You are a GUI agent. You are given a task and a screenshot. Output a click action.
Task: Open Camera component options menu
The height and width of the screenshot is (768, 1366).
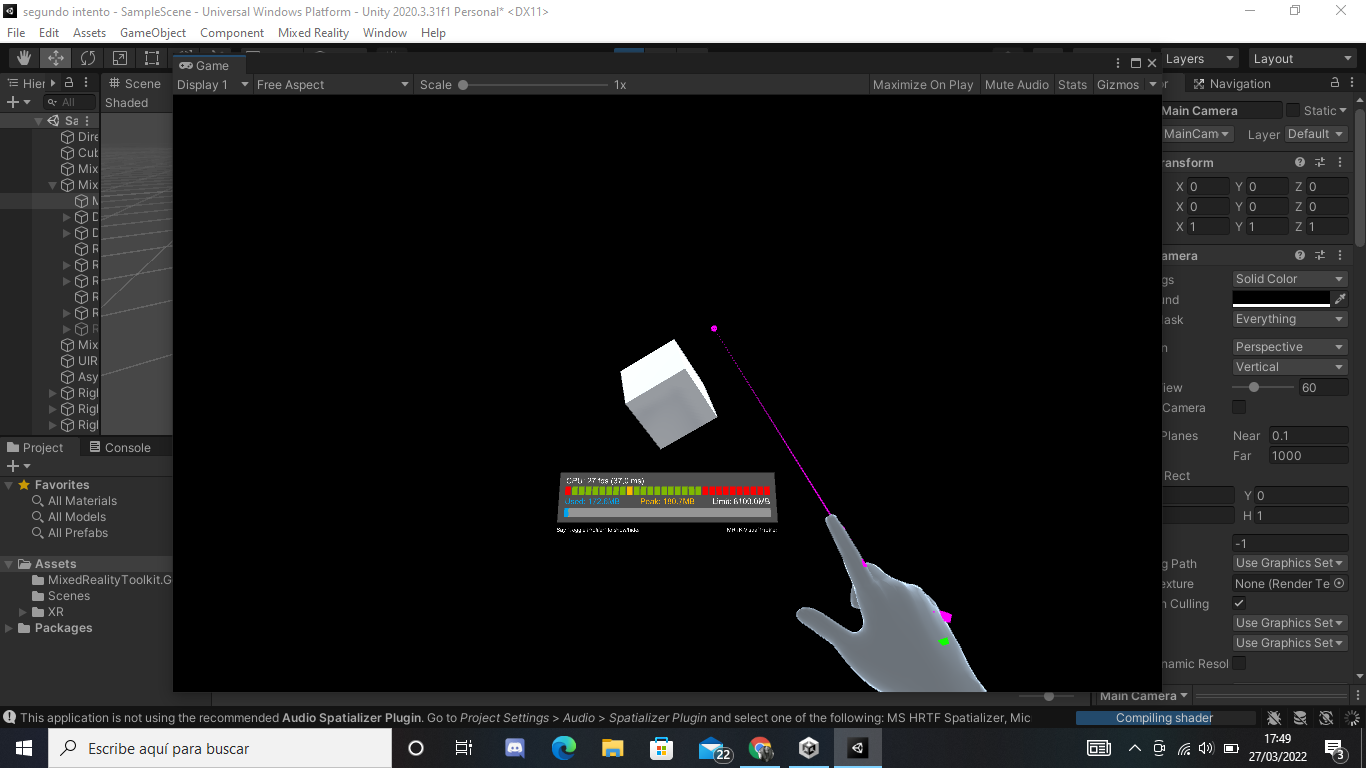click(1339, 256)
